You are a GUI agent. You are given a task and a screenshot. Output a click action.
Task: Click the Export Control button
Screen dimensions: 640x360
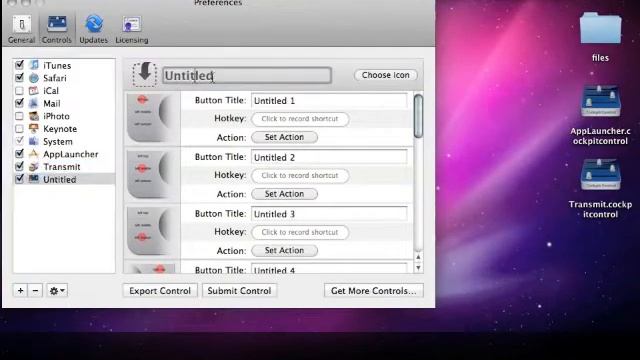click(160, 291)
